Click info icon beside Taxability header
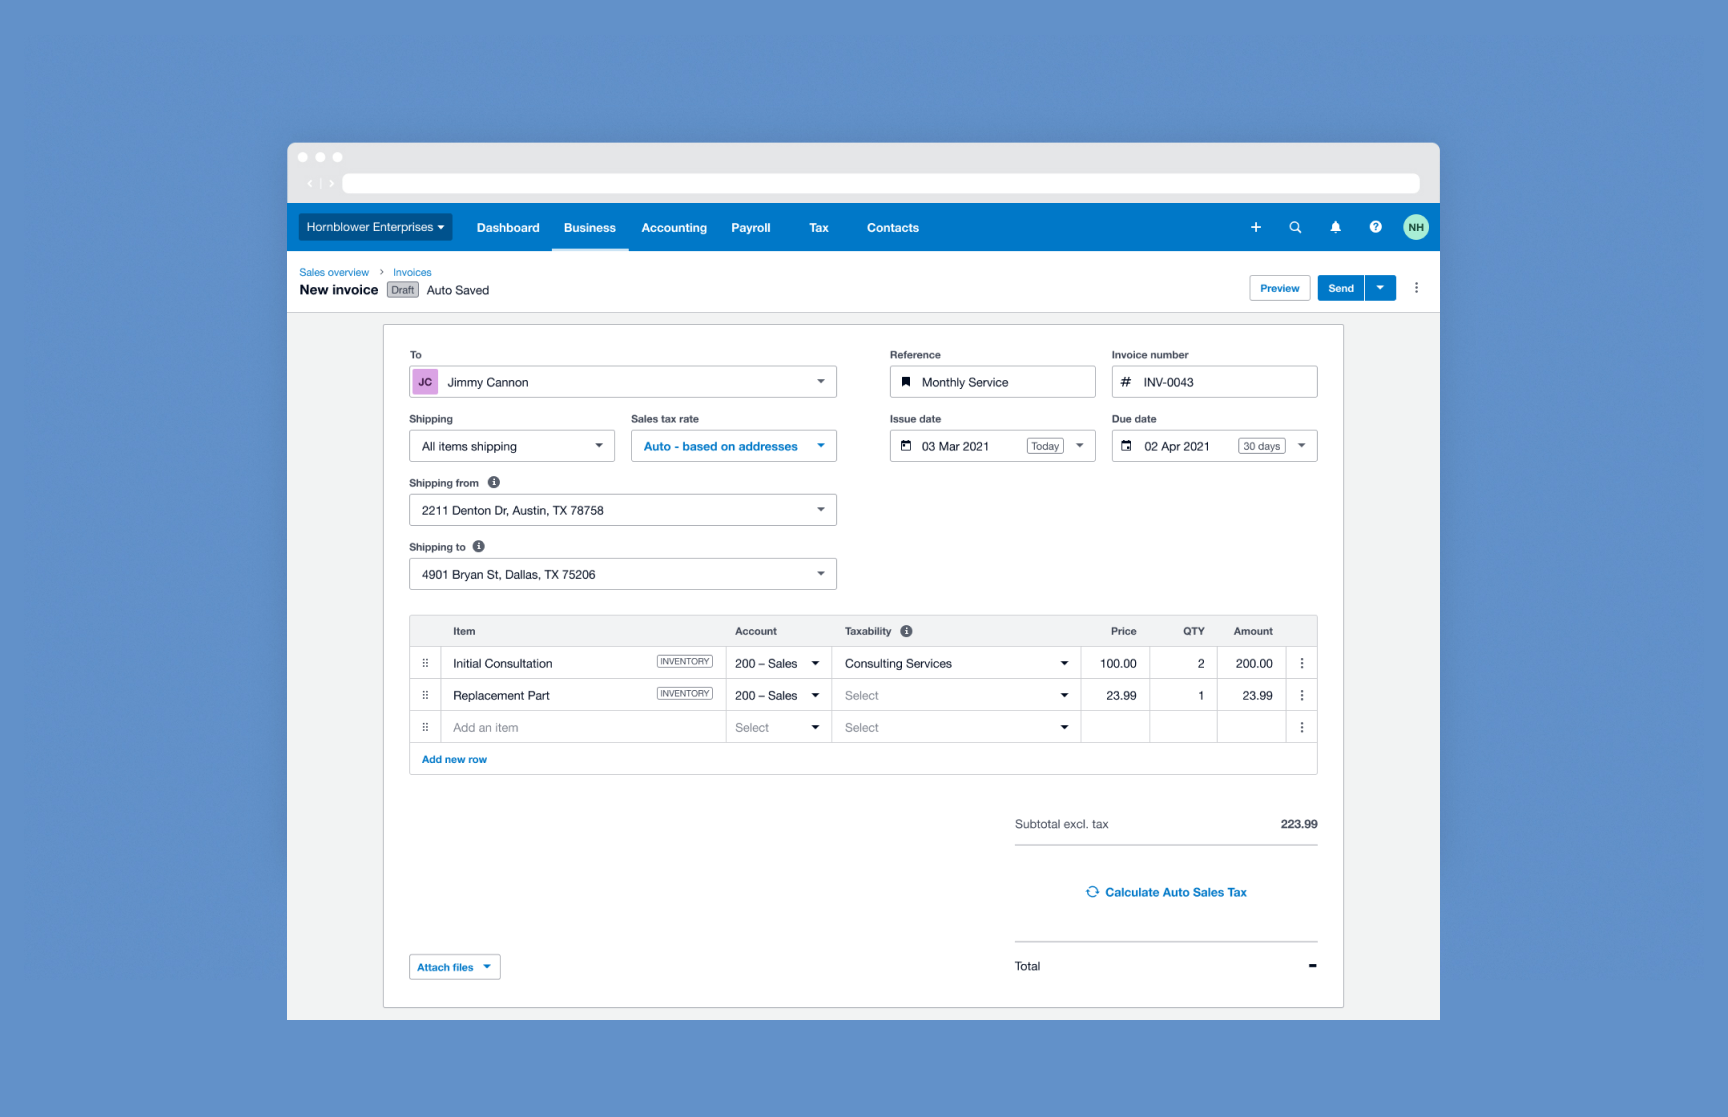 click(906, 632)
